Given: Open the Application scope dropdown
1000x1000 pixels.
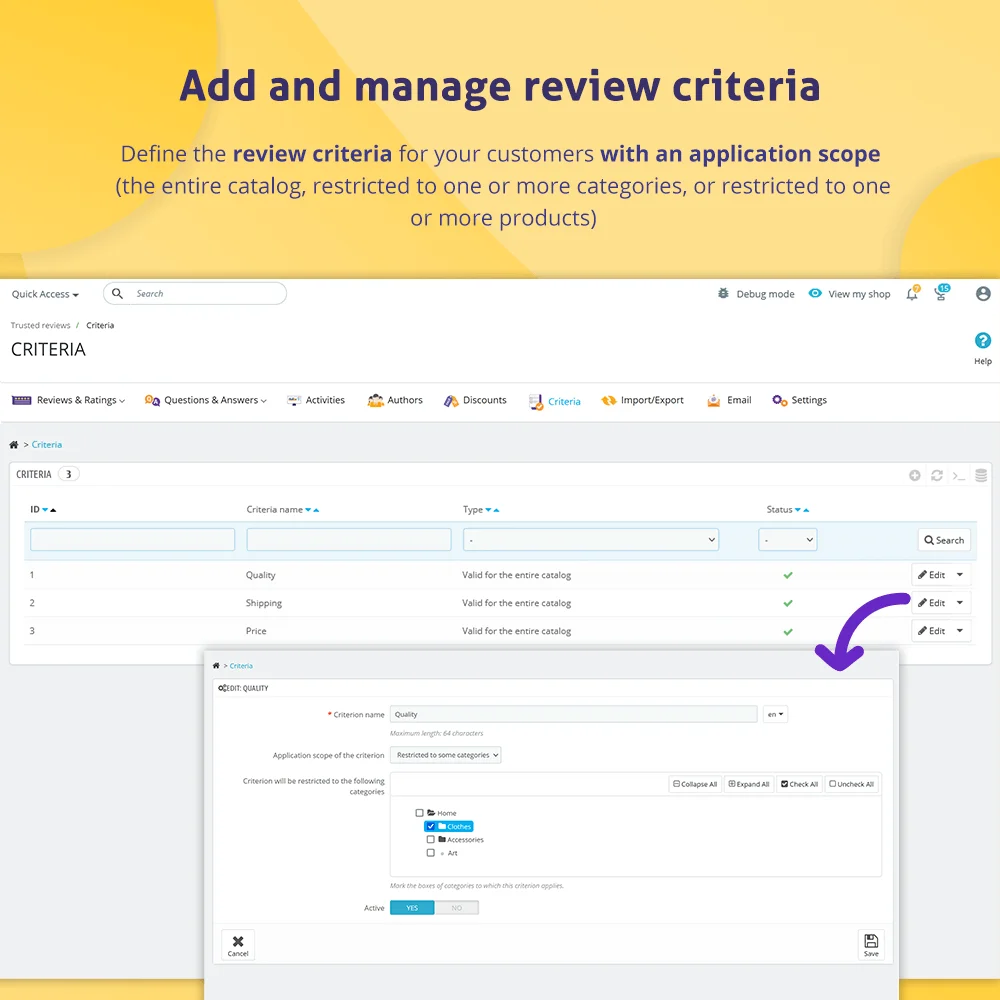Looking at the screenshot, I should coord(446,755).
